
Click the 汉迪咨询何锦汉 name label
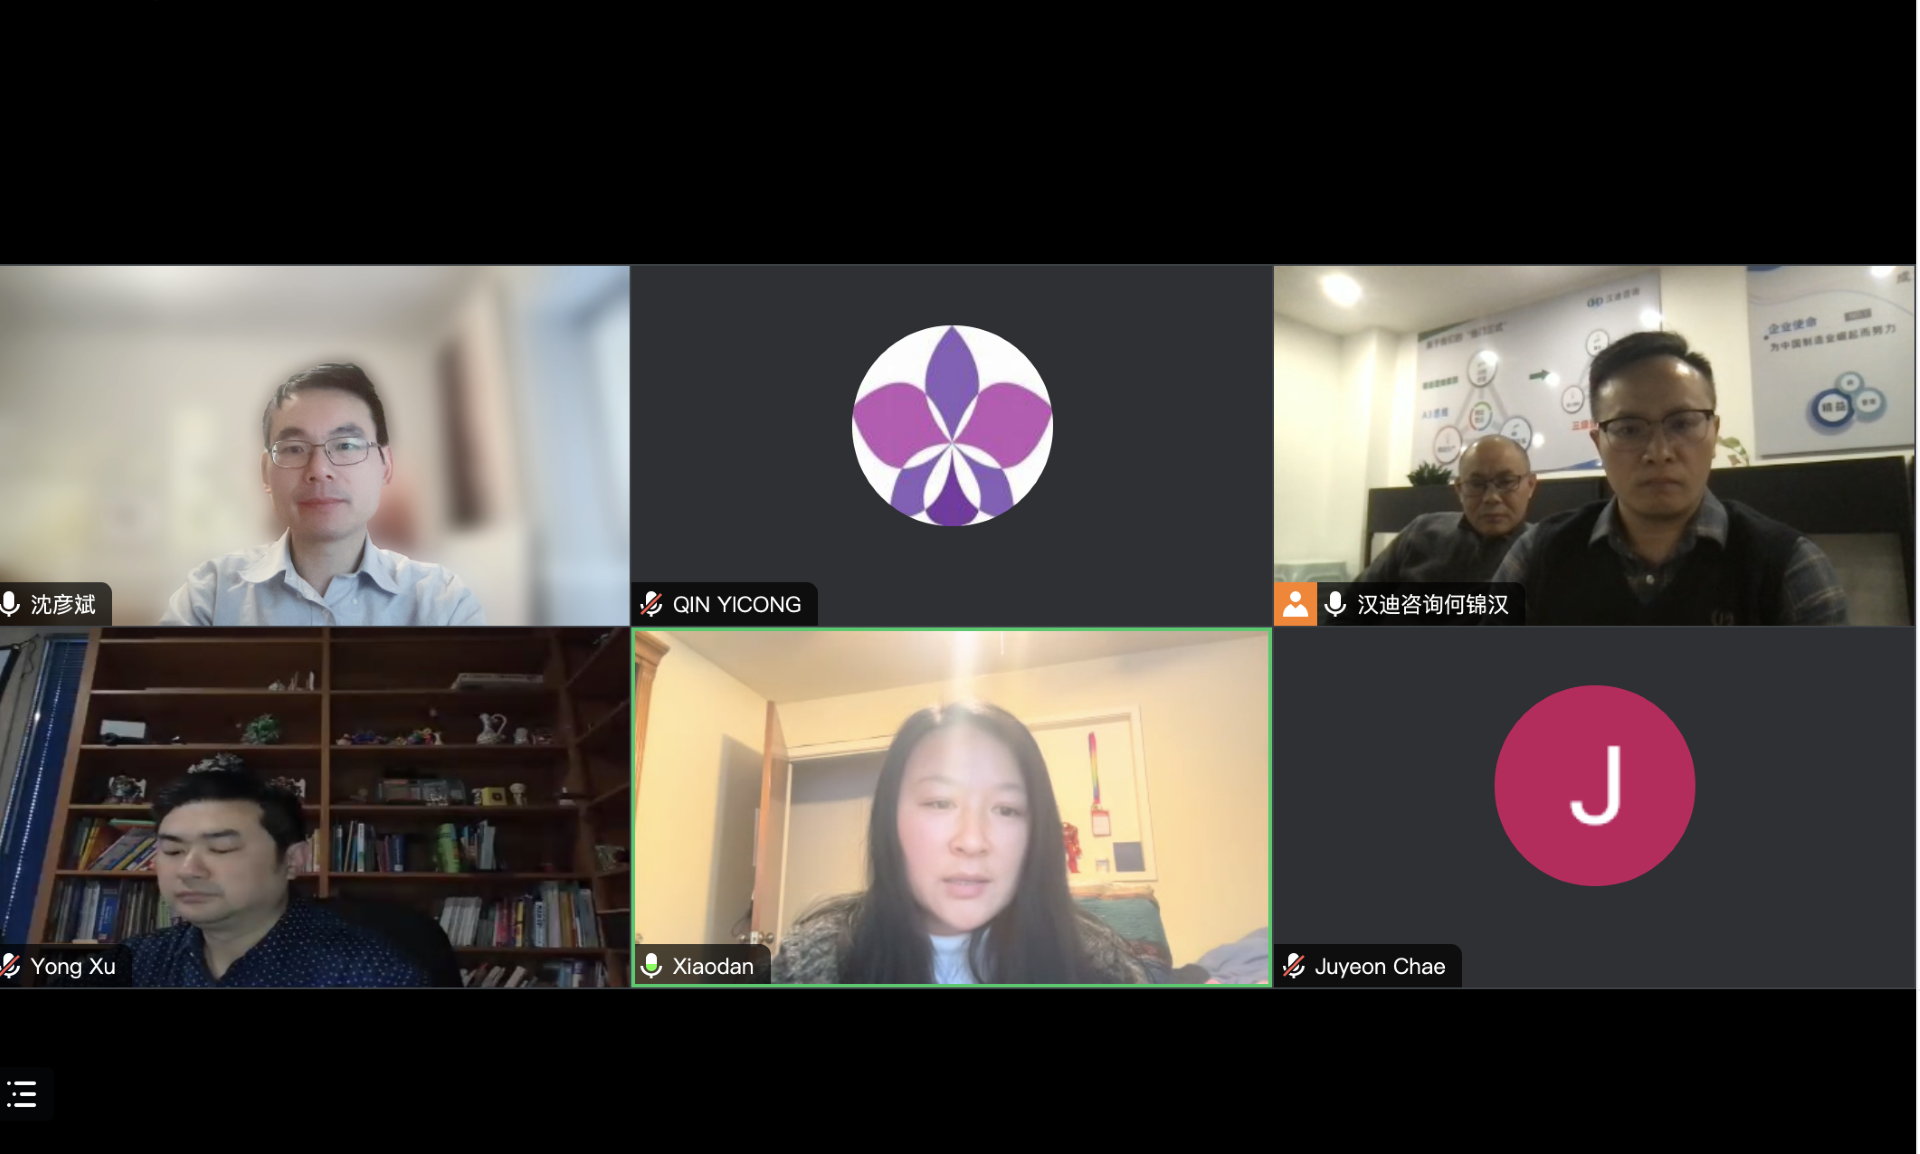1432,604
